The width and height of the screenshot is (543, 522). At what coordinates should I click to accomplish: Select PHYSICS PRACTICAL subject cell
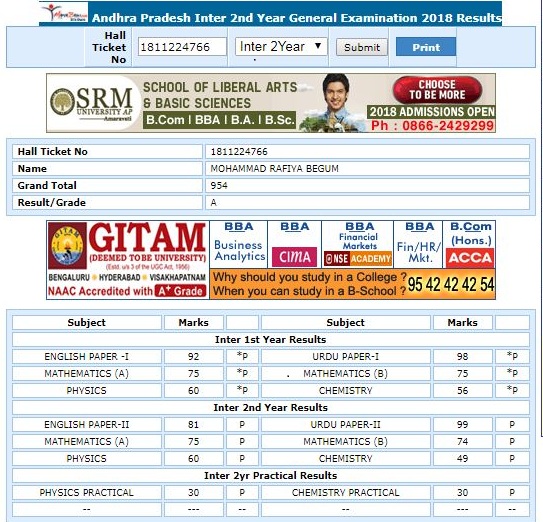point(87,492)
